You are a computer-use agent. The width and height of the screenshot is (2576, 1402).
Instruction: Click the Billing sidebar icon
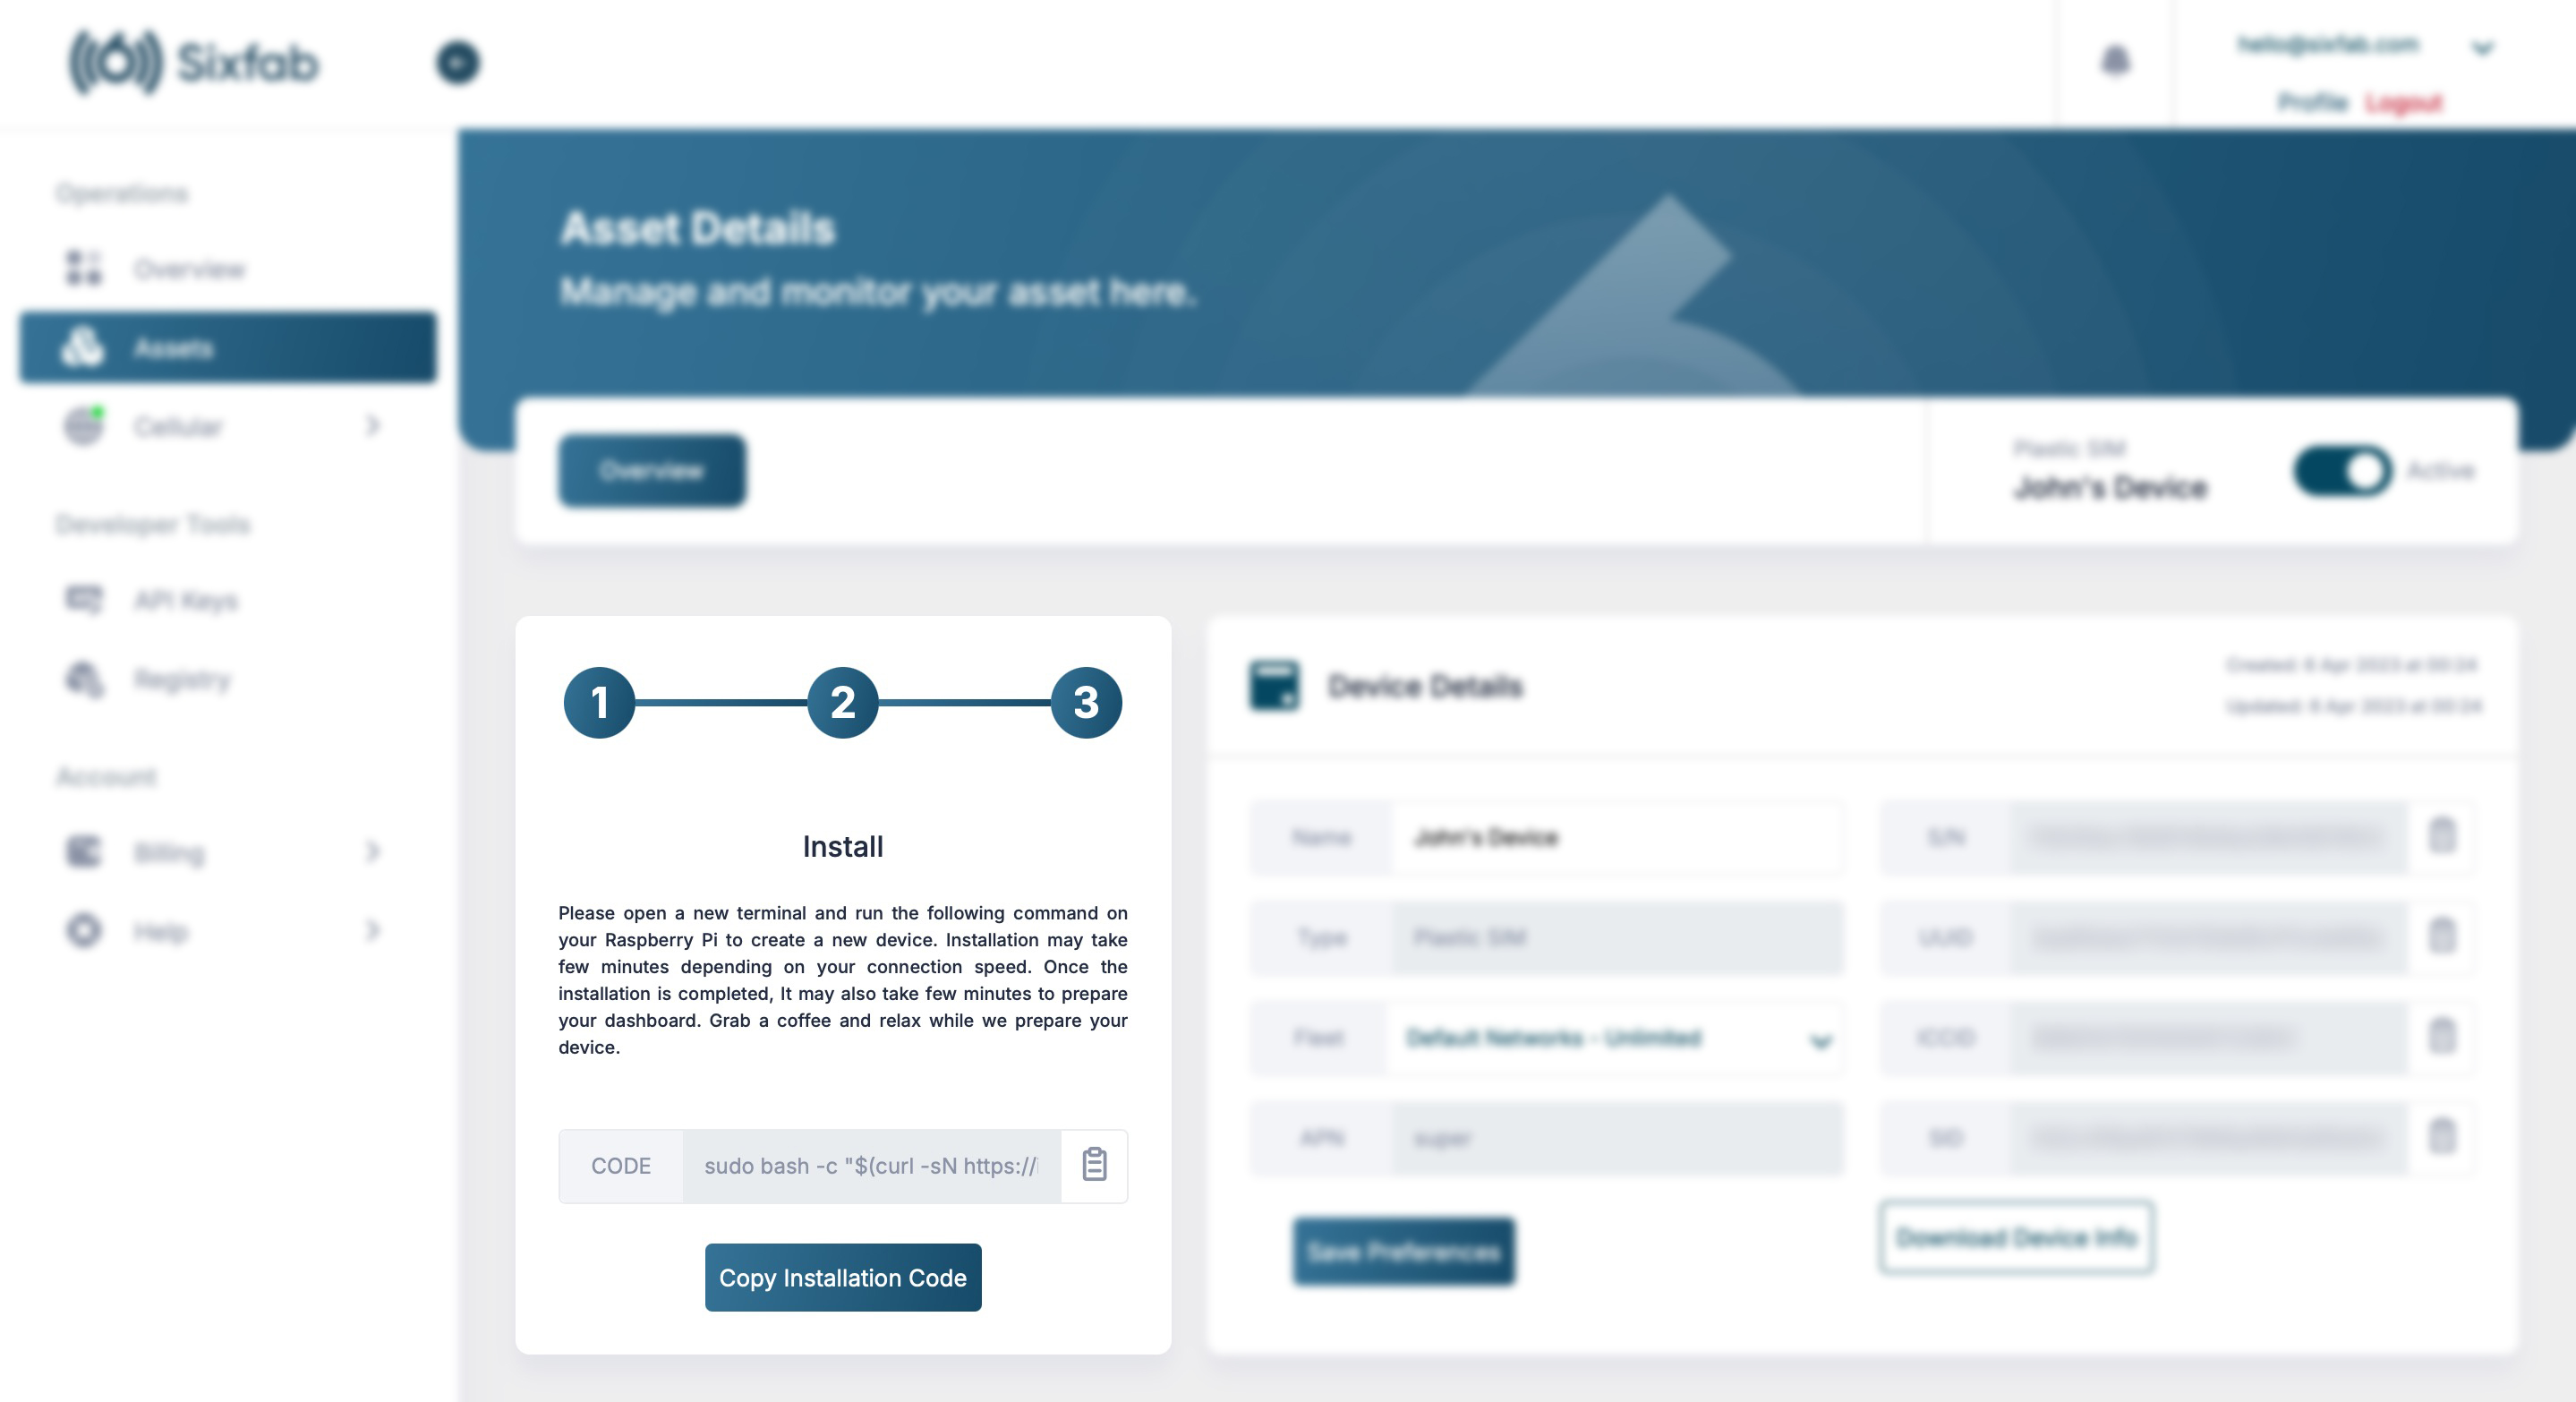click(83, 850)
